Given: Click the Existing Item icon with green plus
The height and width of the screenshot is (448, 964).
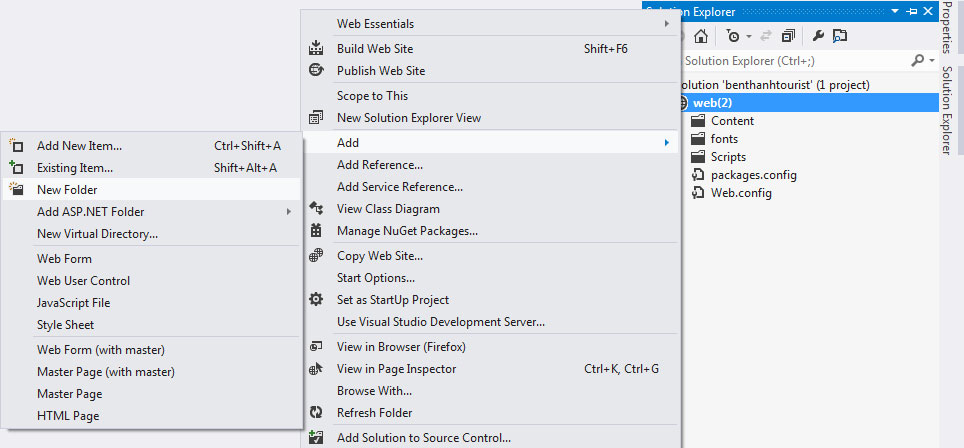Looking at the screenshot, I should tap(17, 167).
